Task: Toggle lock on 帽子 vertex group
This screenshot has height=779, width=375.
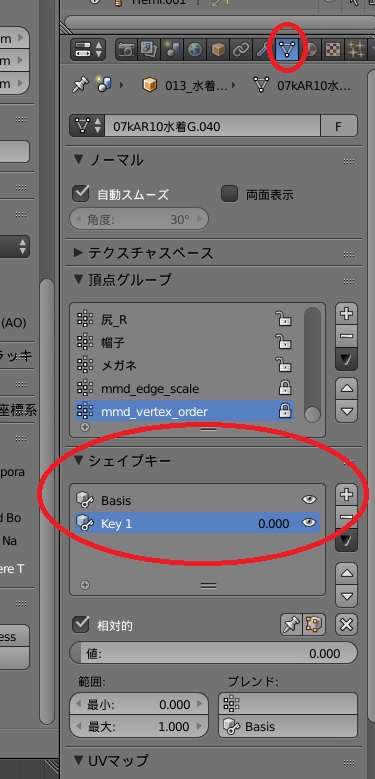Action: 284,342
